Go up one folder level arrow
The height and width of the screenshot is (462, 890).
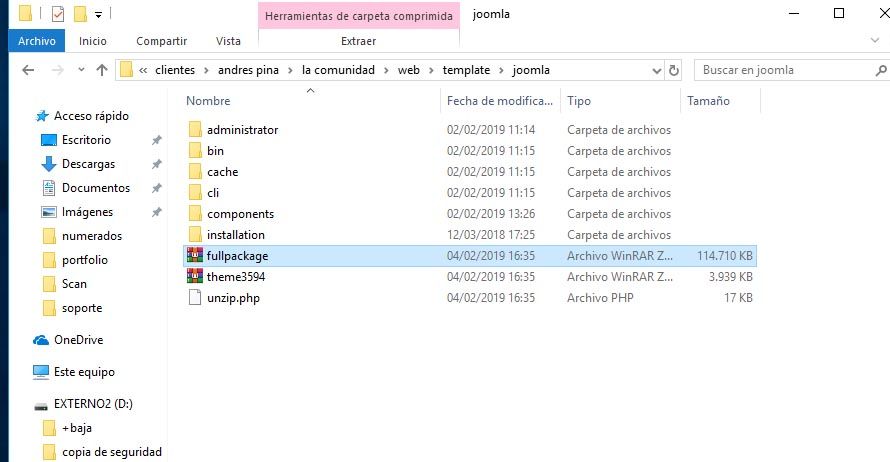coord(102,70)
